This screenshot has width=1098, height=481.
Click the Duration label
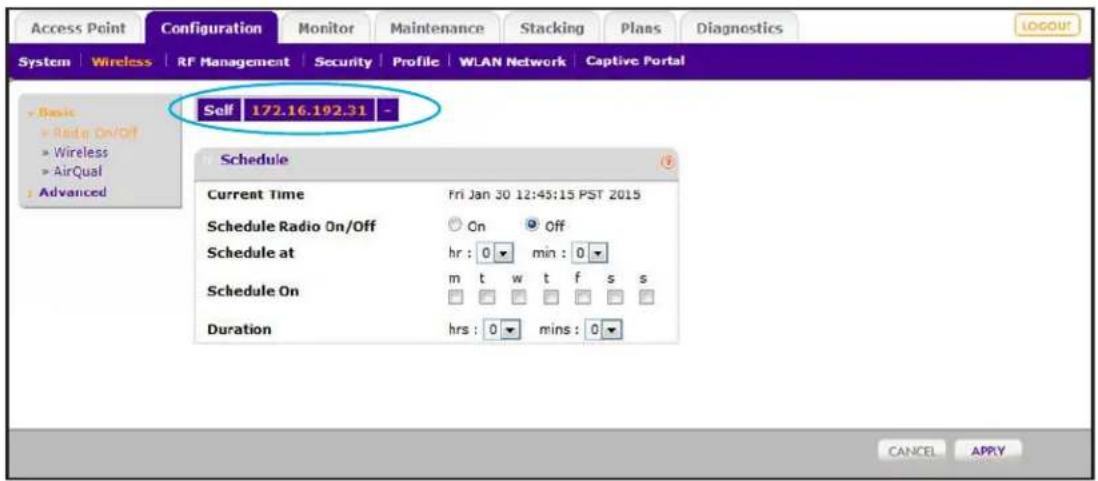coord(239,329)
